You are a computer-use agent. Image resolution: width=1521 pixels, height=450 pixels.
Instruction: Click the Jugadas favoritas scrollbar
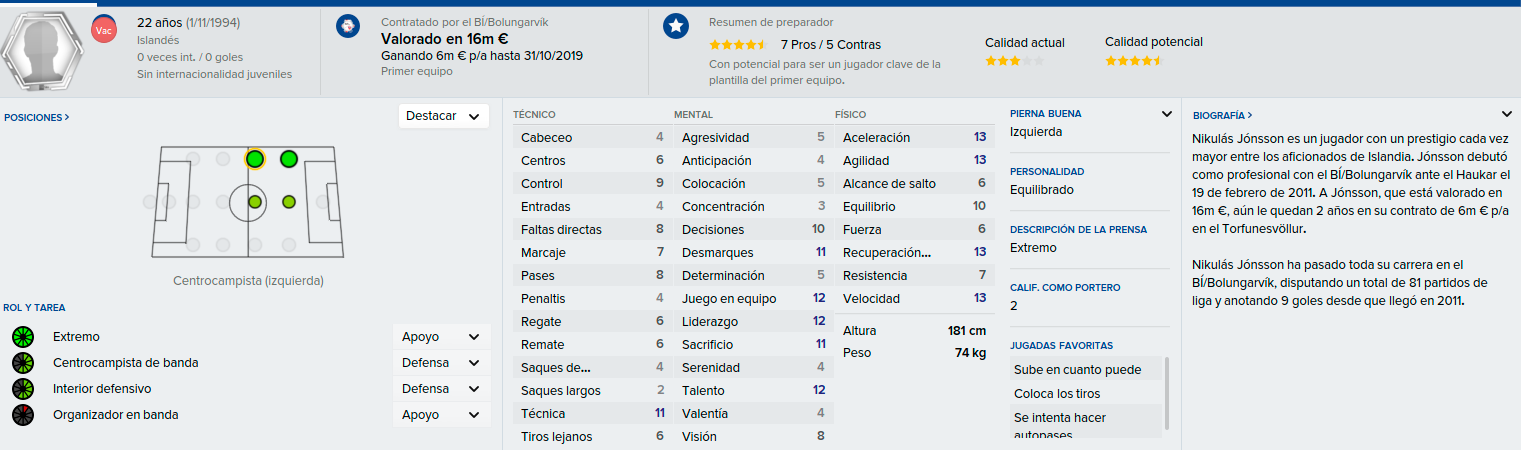(x=1166, y=393)
